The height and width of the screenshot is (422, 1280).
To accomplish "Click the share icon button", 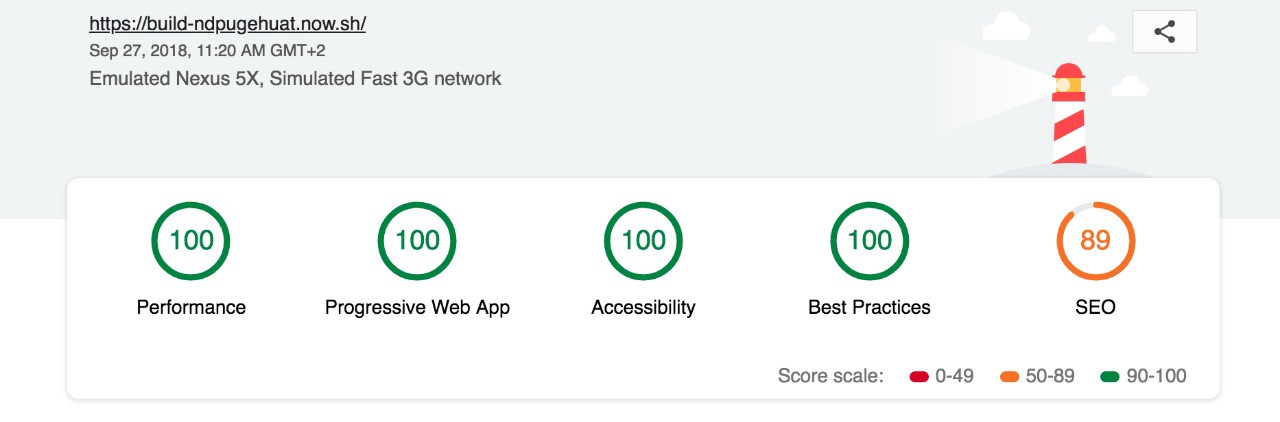I will pyautogui.click(x=1164, y=32).
